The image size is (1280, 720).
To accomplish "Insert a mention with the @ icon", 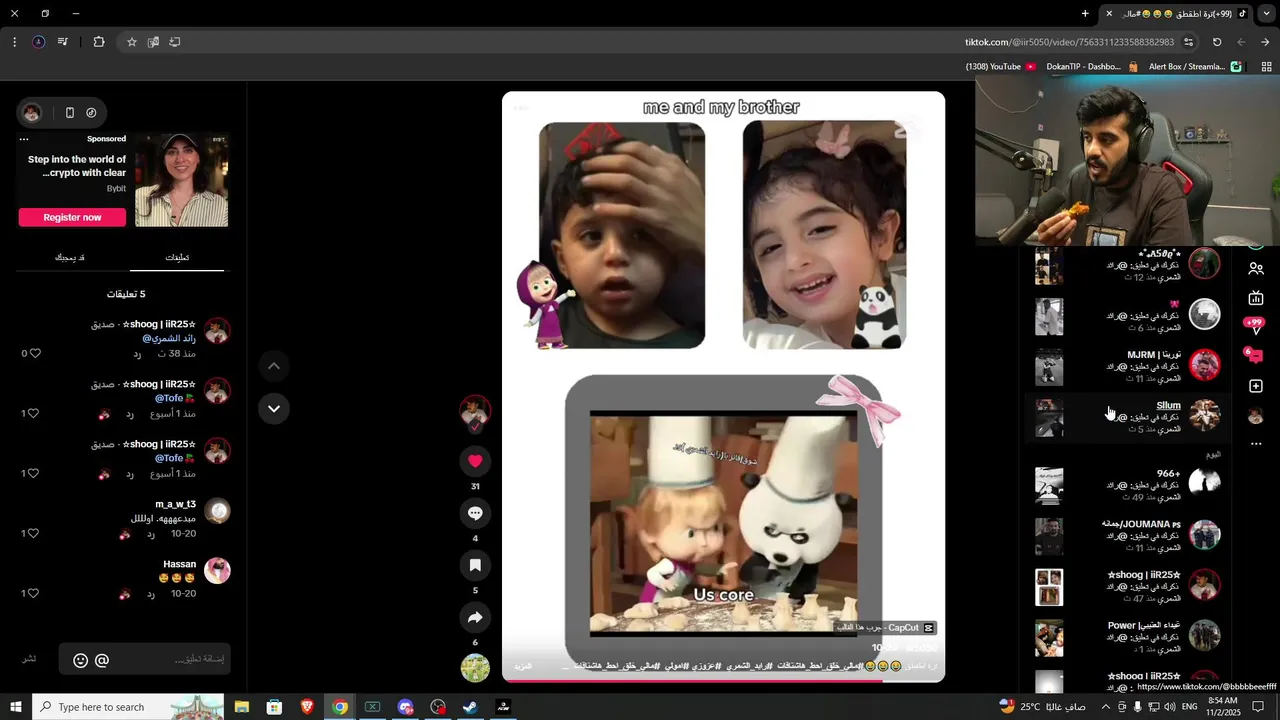I will pyautogui.click(x=102, y=660).
